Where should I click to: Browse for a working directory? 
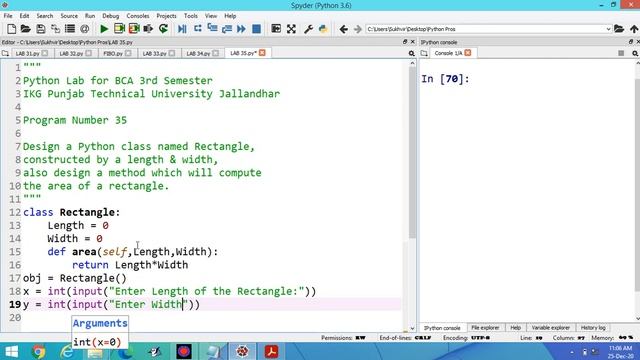coord(619,29)
